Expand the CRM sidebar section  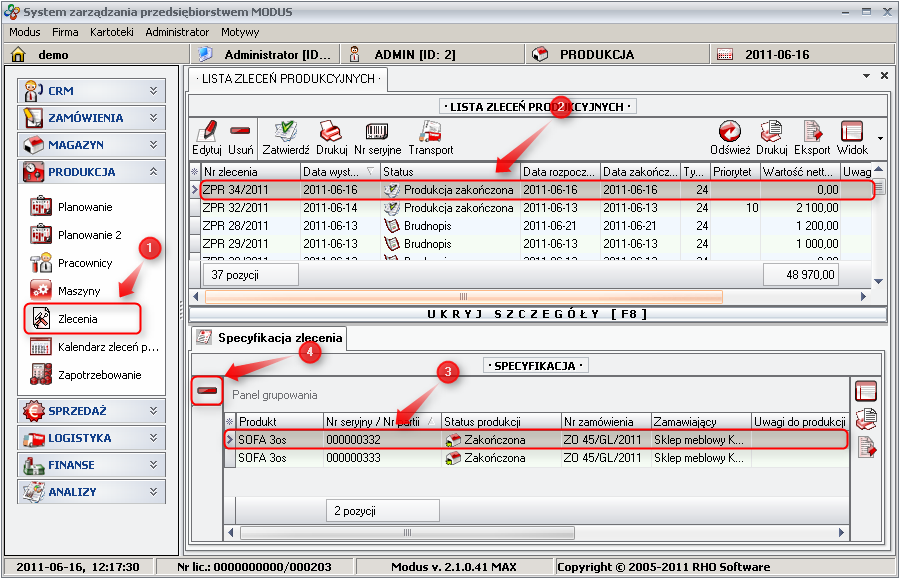[90, 91]
